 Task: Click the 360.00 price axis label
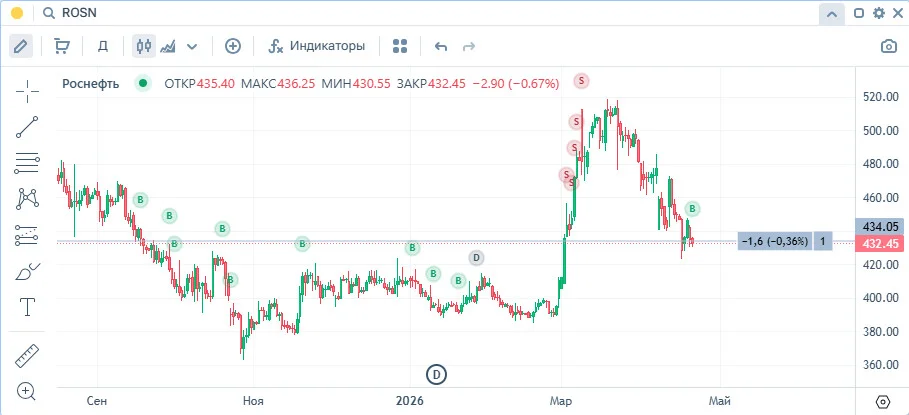[879, 365]
